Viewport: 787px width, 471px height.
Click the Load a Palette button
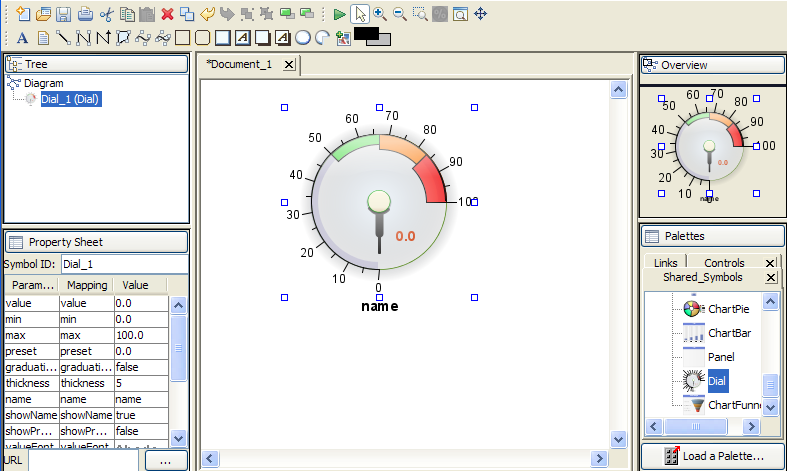pyautogui.click(x=711, y=456)
